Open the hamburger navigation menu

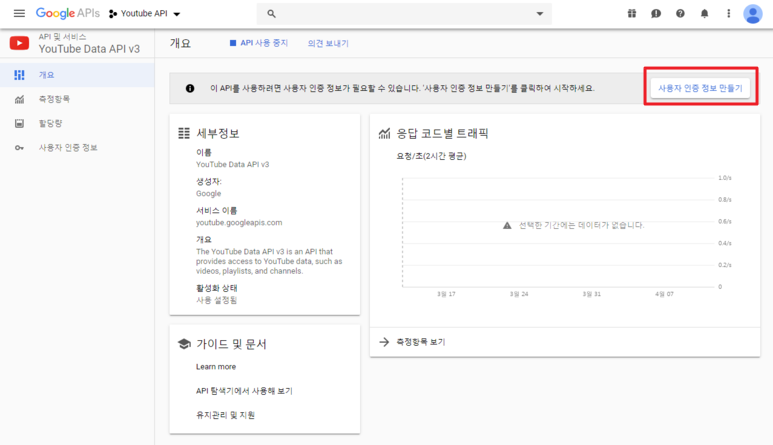(x=19, y=13)
